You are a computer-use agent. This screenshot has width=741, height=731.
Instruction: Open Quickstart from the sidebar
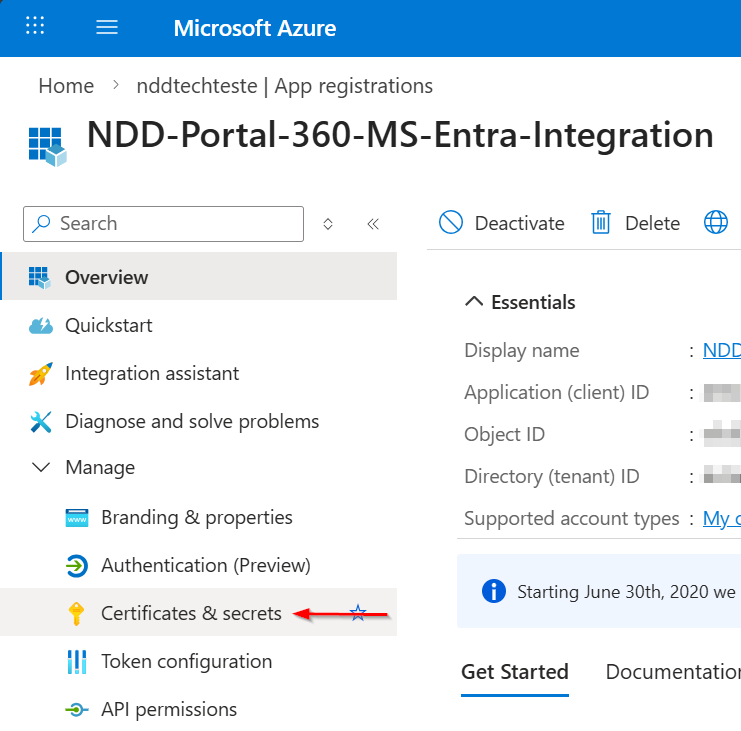pos(108,325)
